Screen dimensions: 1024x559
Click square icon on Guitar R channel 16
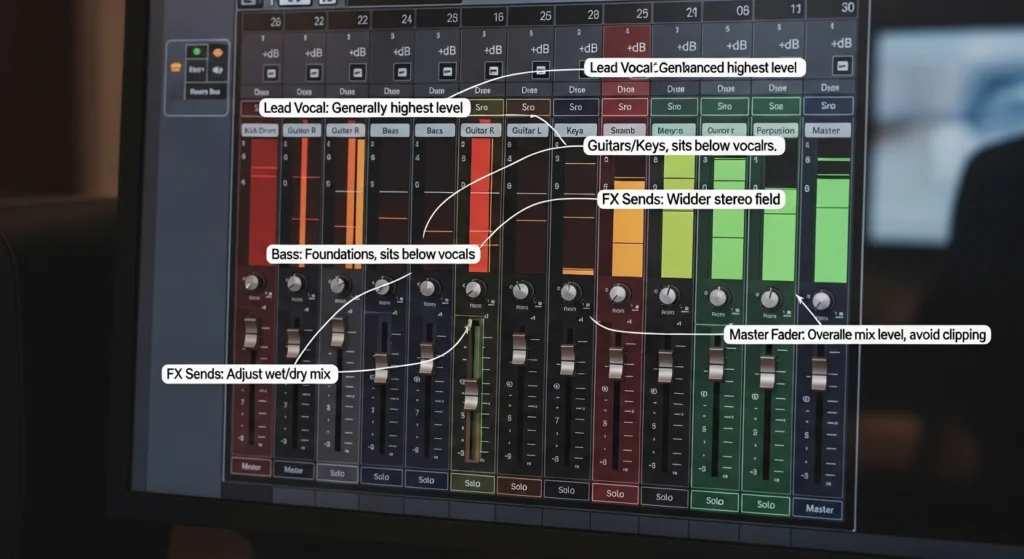(494, 70)
